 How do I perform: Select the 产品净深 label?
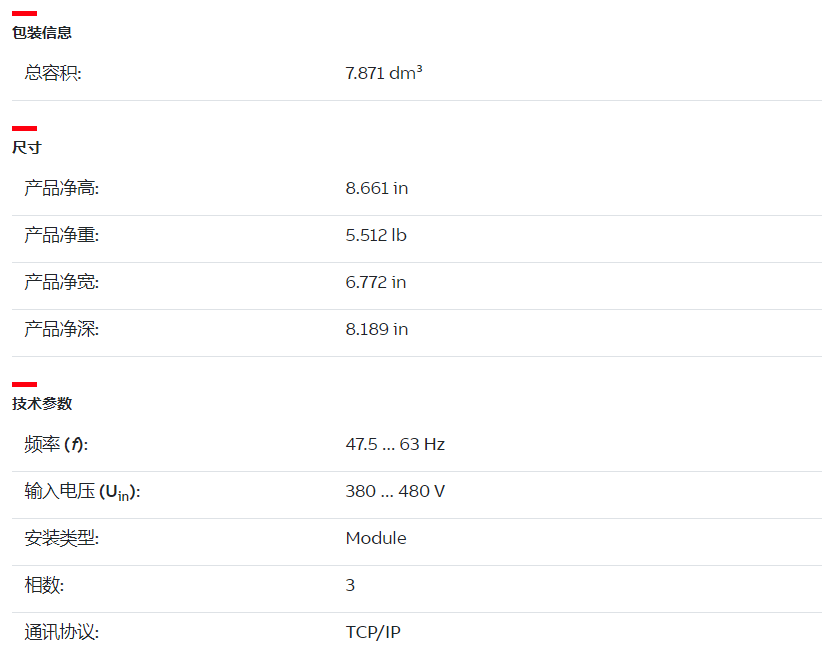[x=62, y=329]
